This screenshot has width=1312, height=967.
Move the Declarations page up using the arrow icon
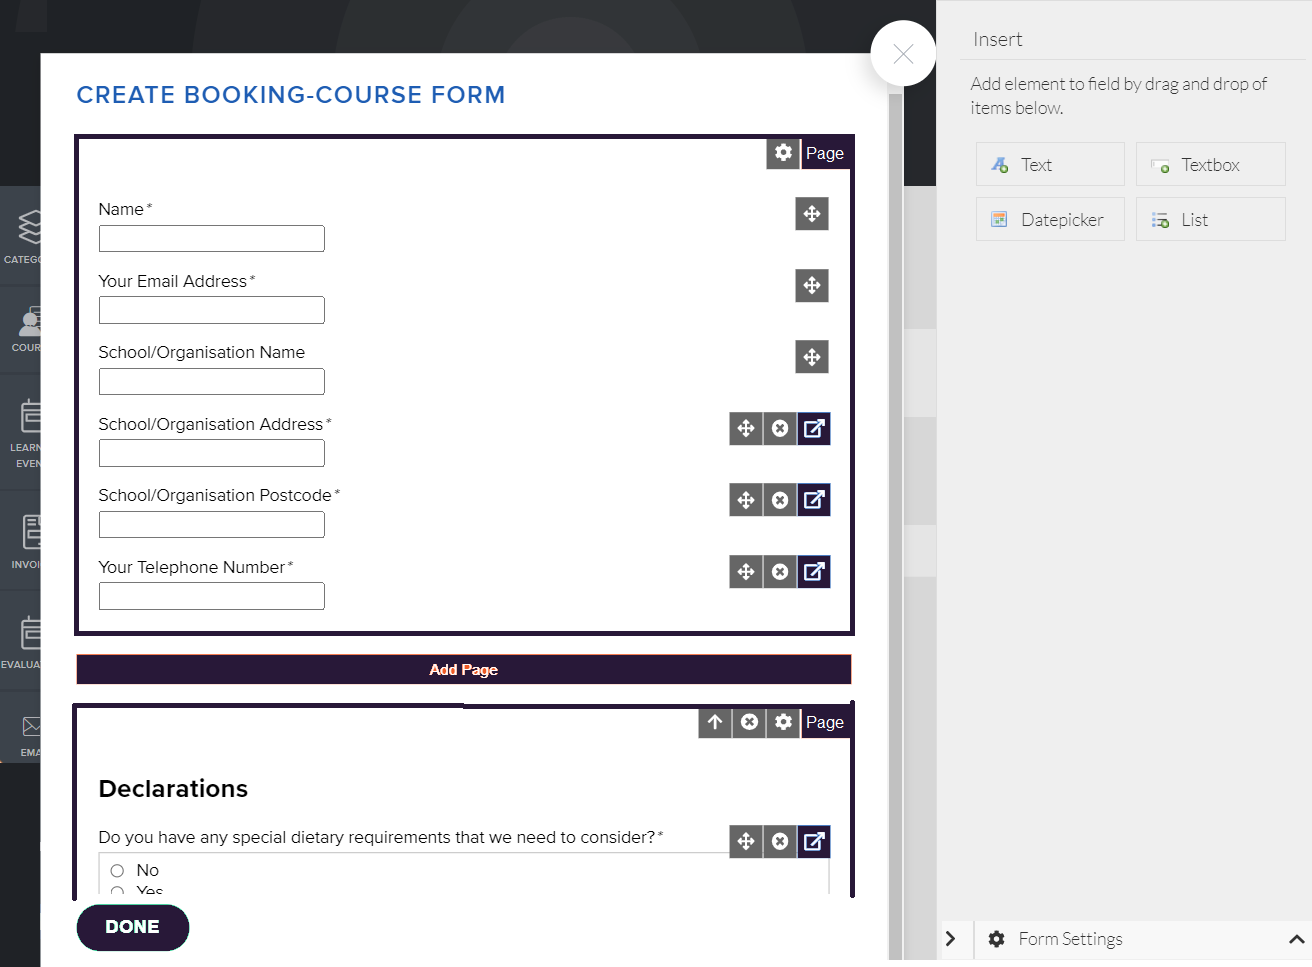714,722
